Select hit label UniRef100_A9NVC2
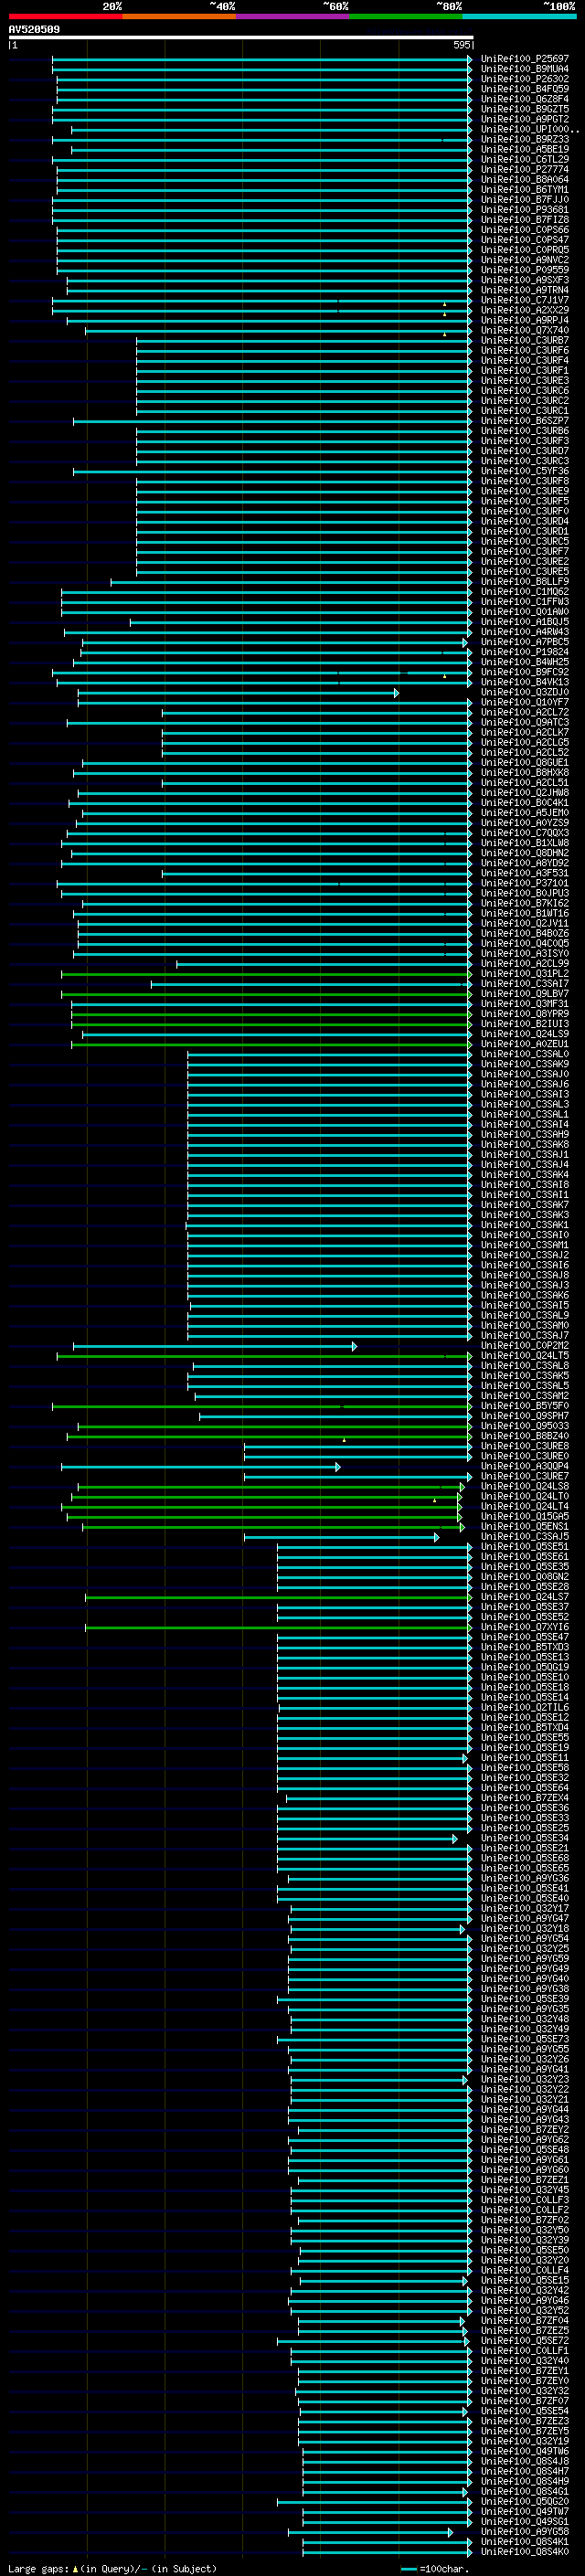The width and height of the screenshot is (585, 2576). click(524, 260)
